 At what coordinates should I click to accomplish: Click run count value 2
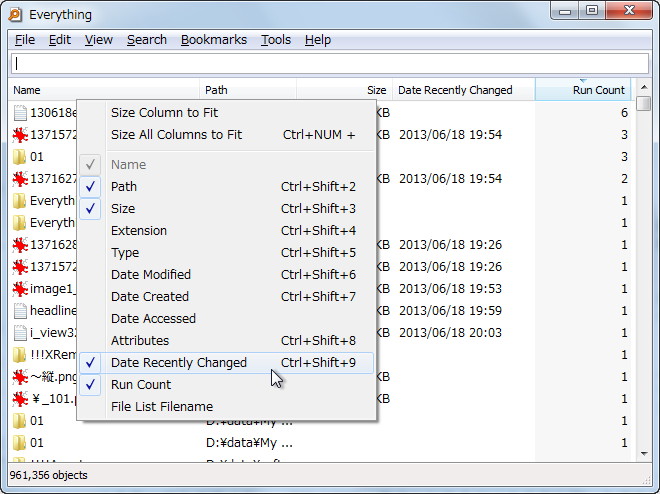(x=624, y=179)
